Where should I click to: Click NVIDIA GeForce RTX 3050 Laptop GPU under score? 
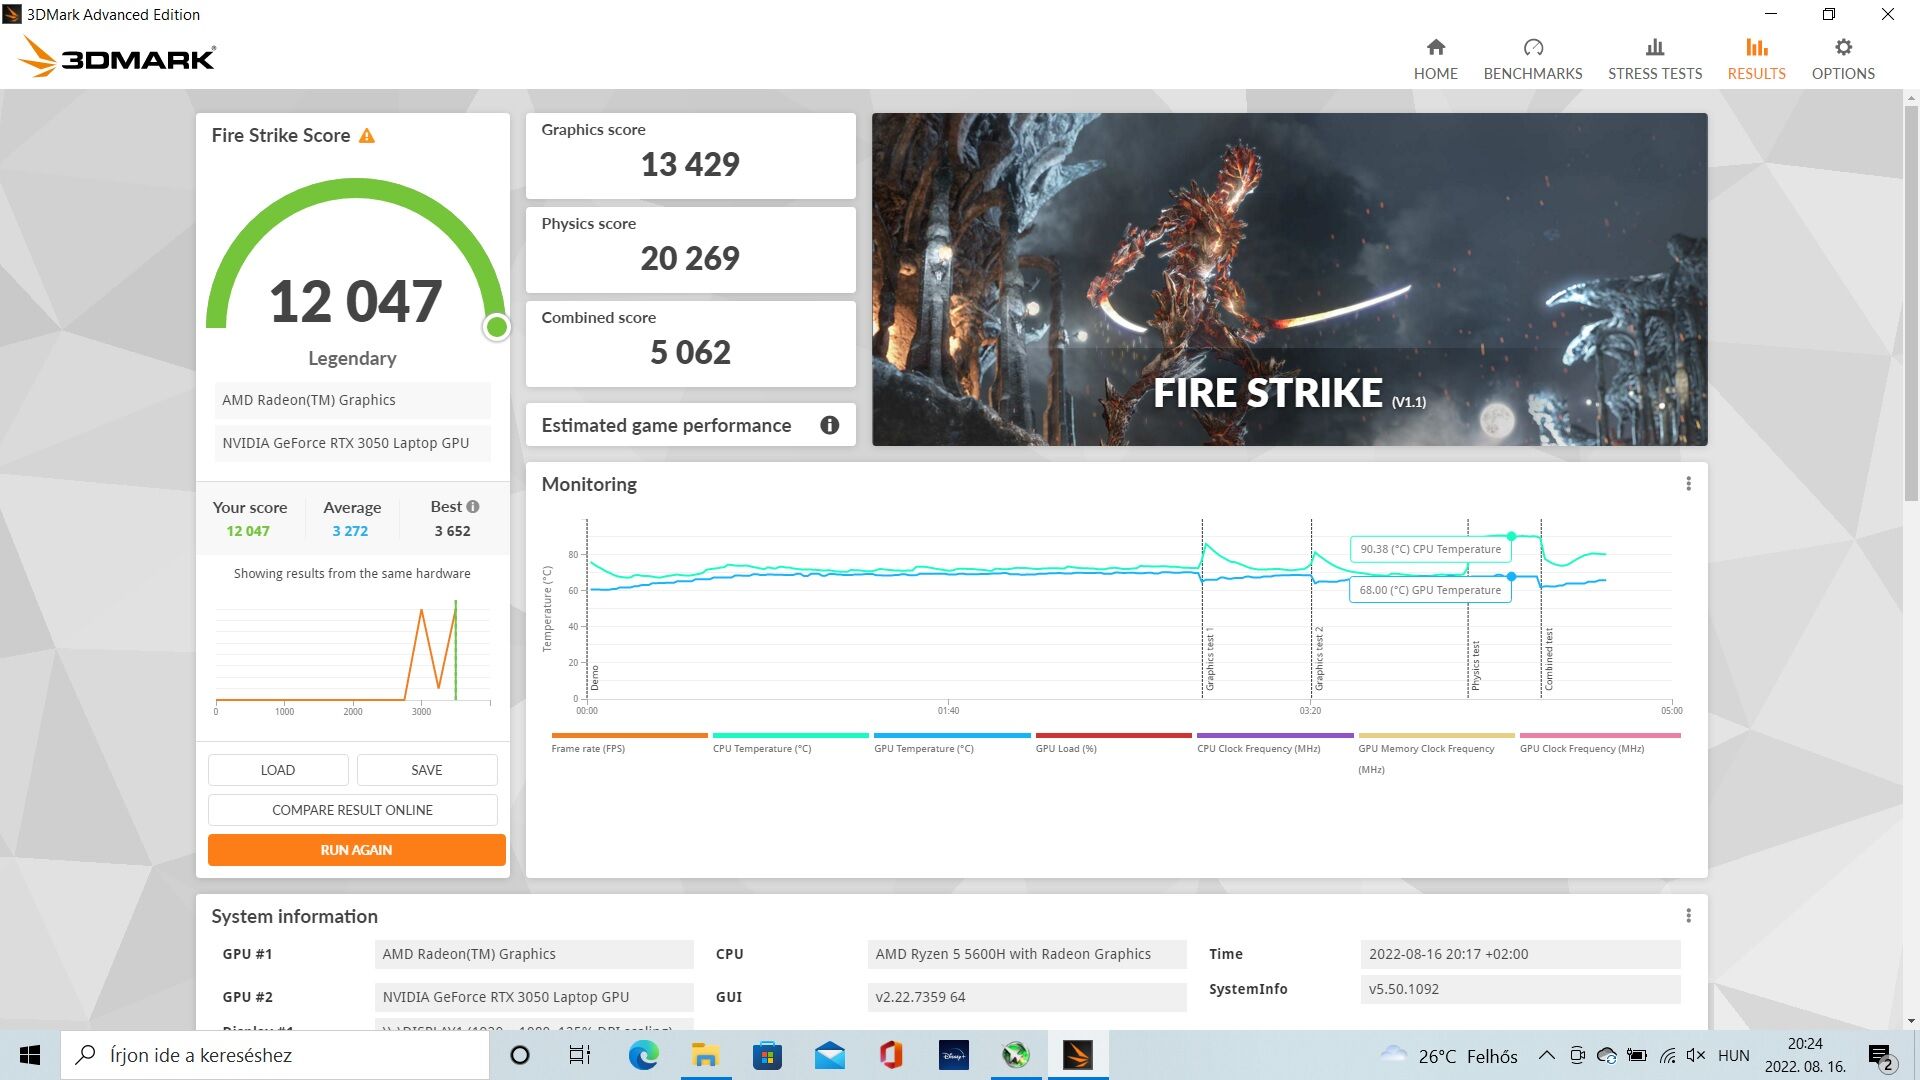352,443
